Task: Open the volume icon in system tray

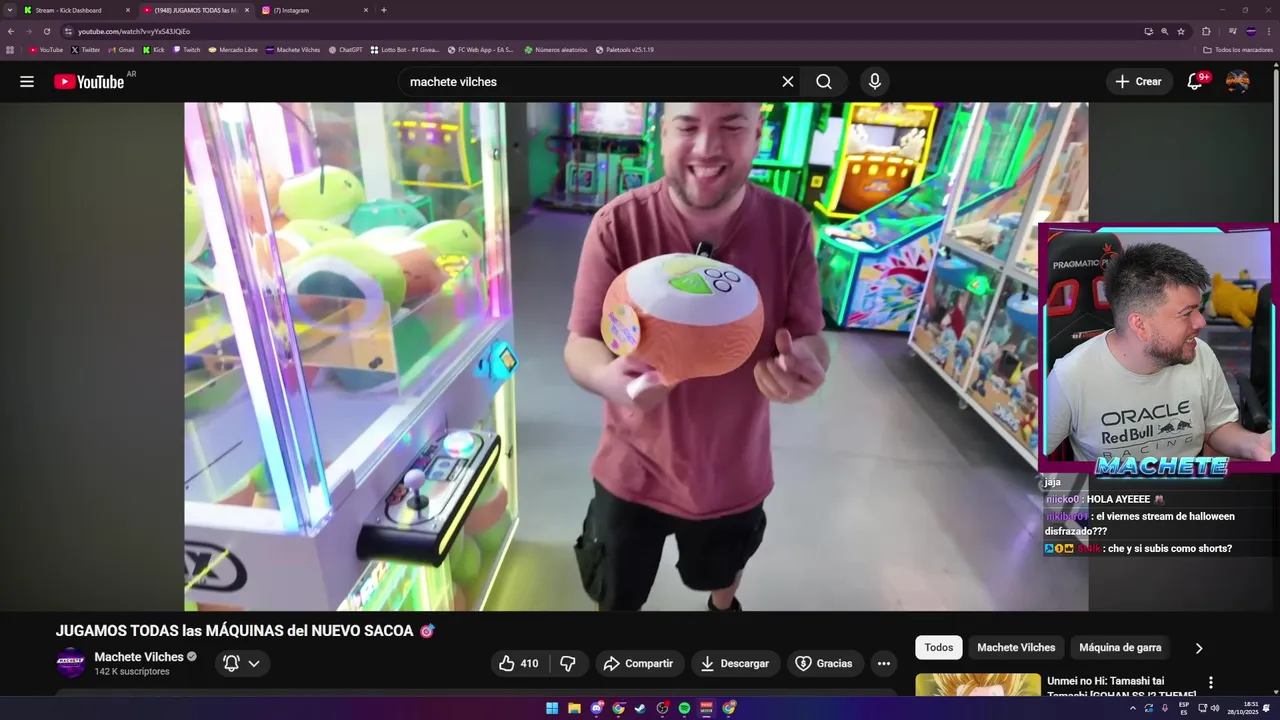Action: click(x=1215, y=708)
